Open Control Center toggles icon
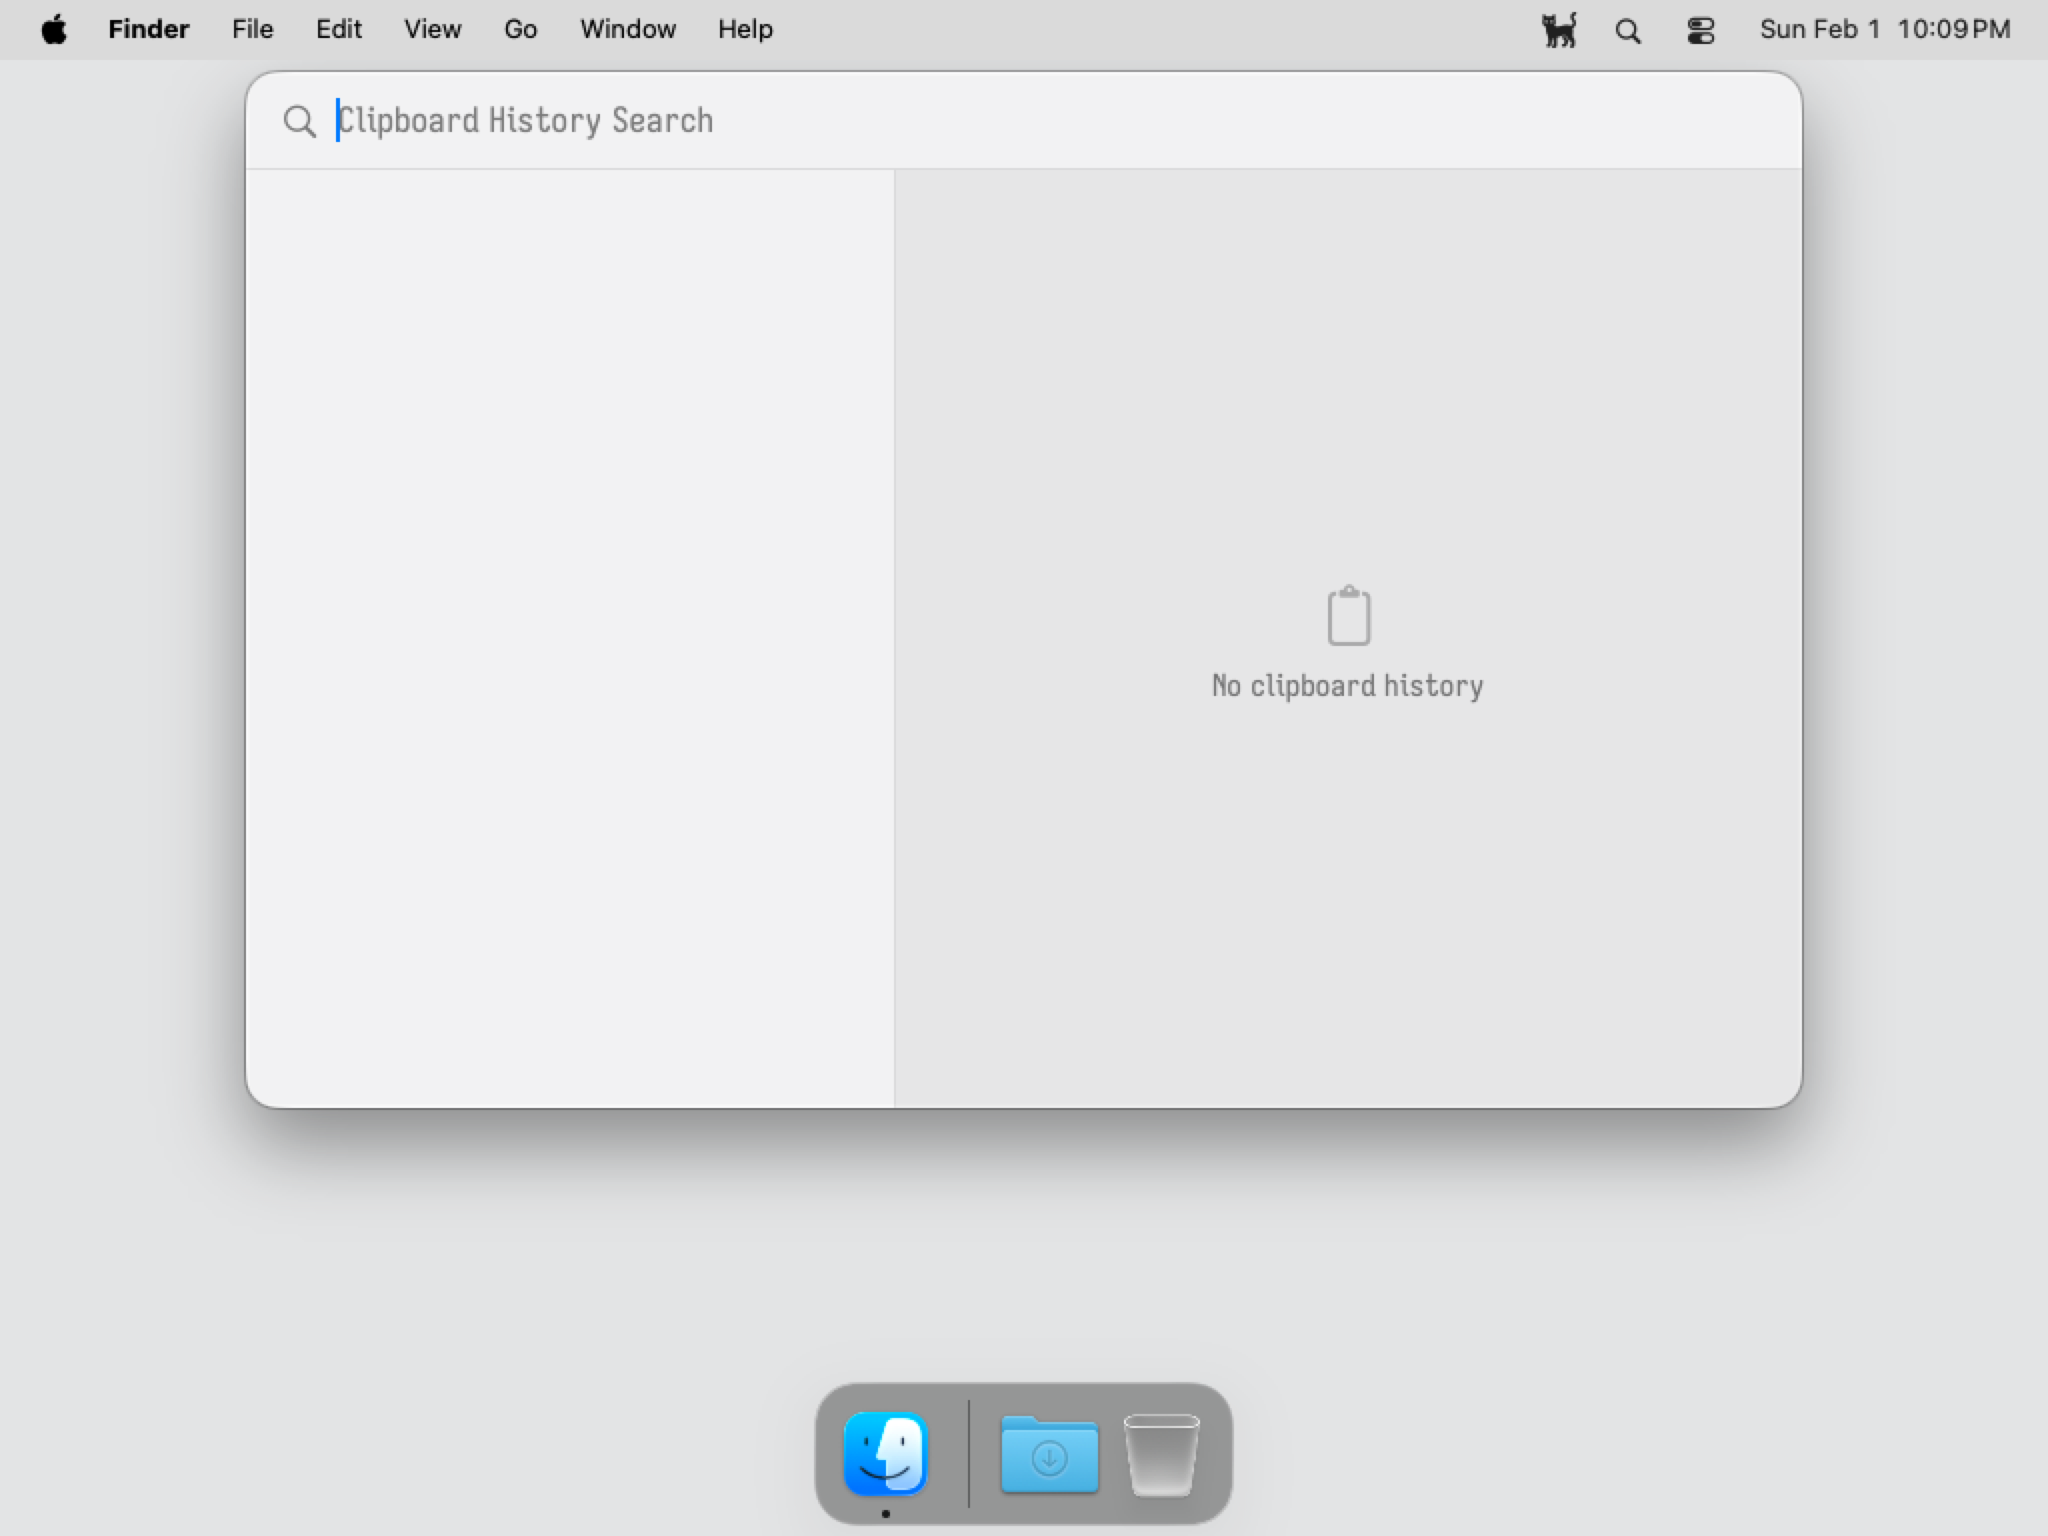The width and height of the screenshot is (2048, 1536). pyautogui.click(x=1700, y=31)
